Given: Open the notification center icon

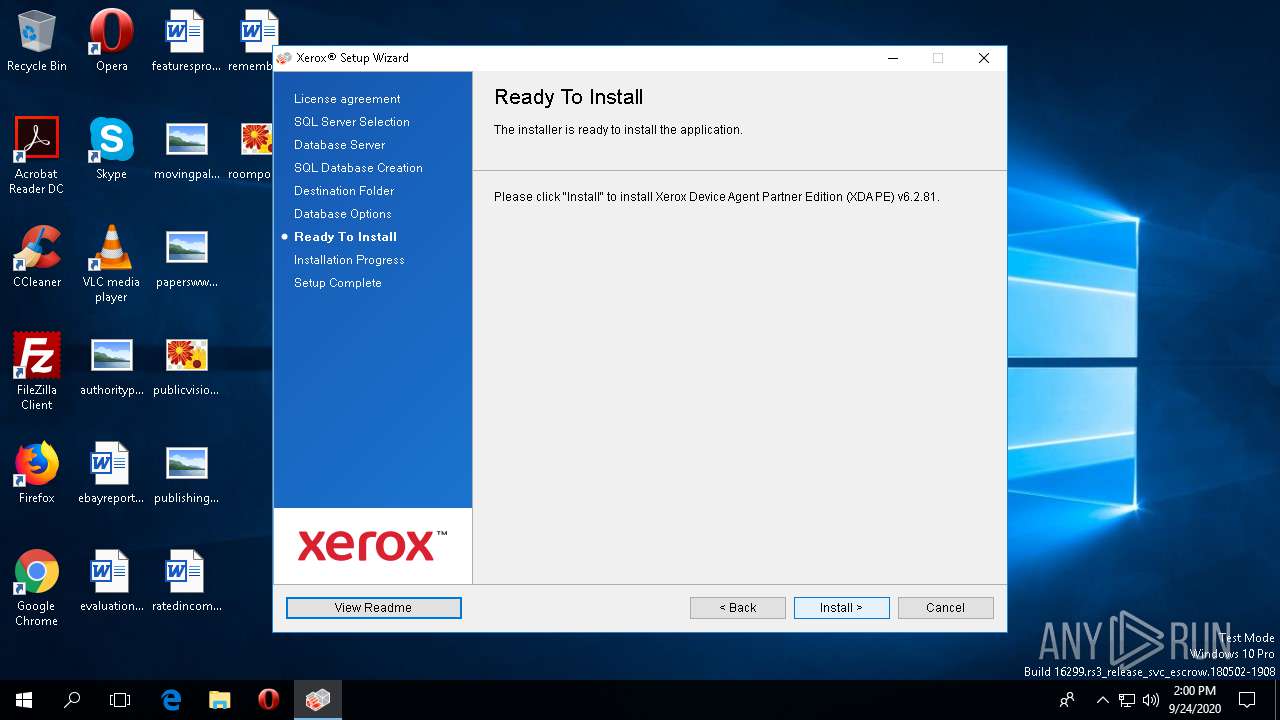Looking at the screenshot, I should pyautogui.click(x=1247, y=700).
